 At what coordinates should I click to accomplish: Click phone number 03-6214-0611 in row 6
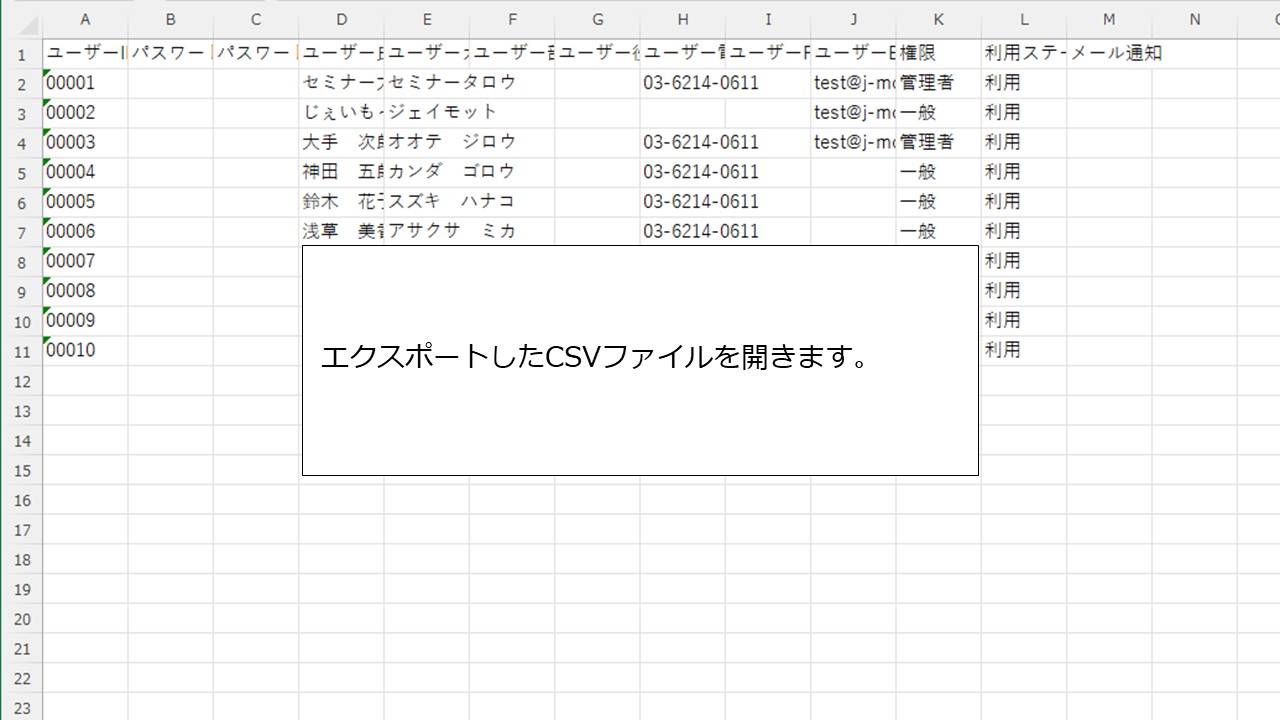(683, 202)
